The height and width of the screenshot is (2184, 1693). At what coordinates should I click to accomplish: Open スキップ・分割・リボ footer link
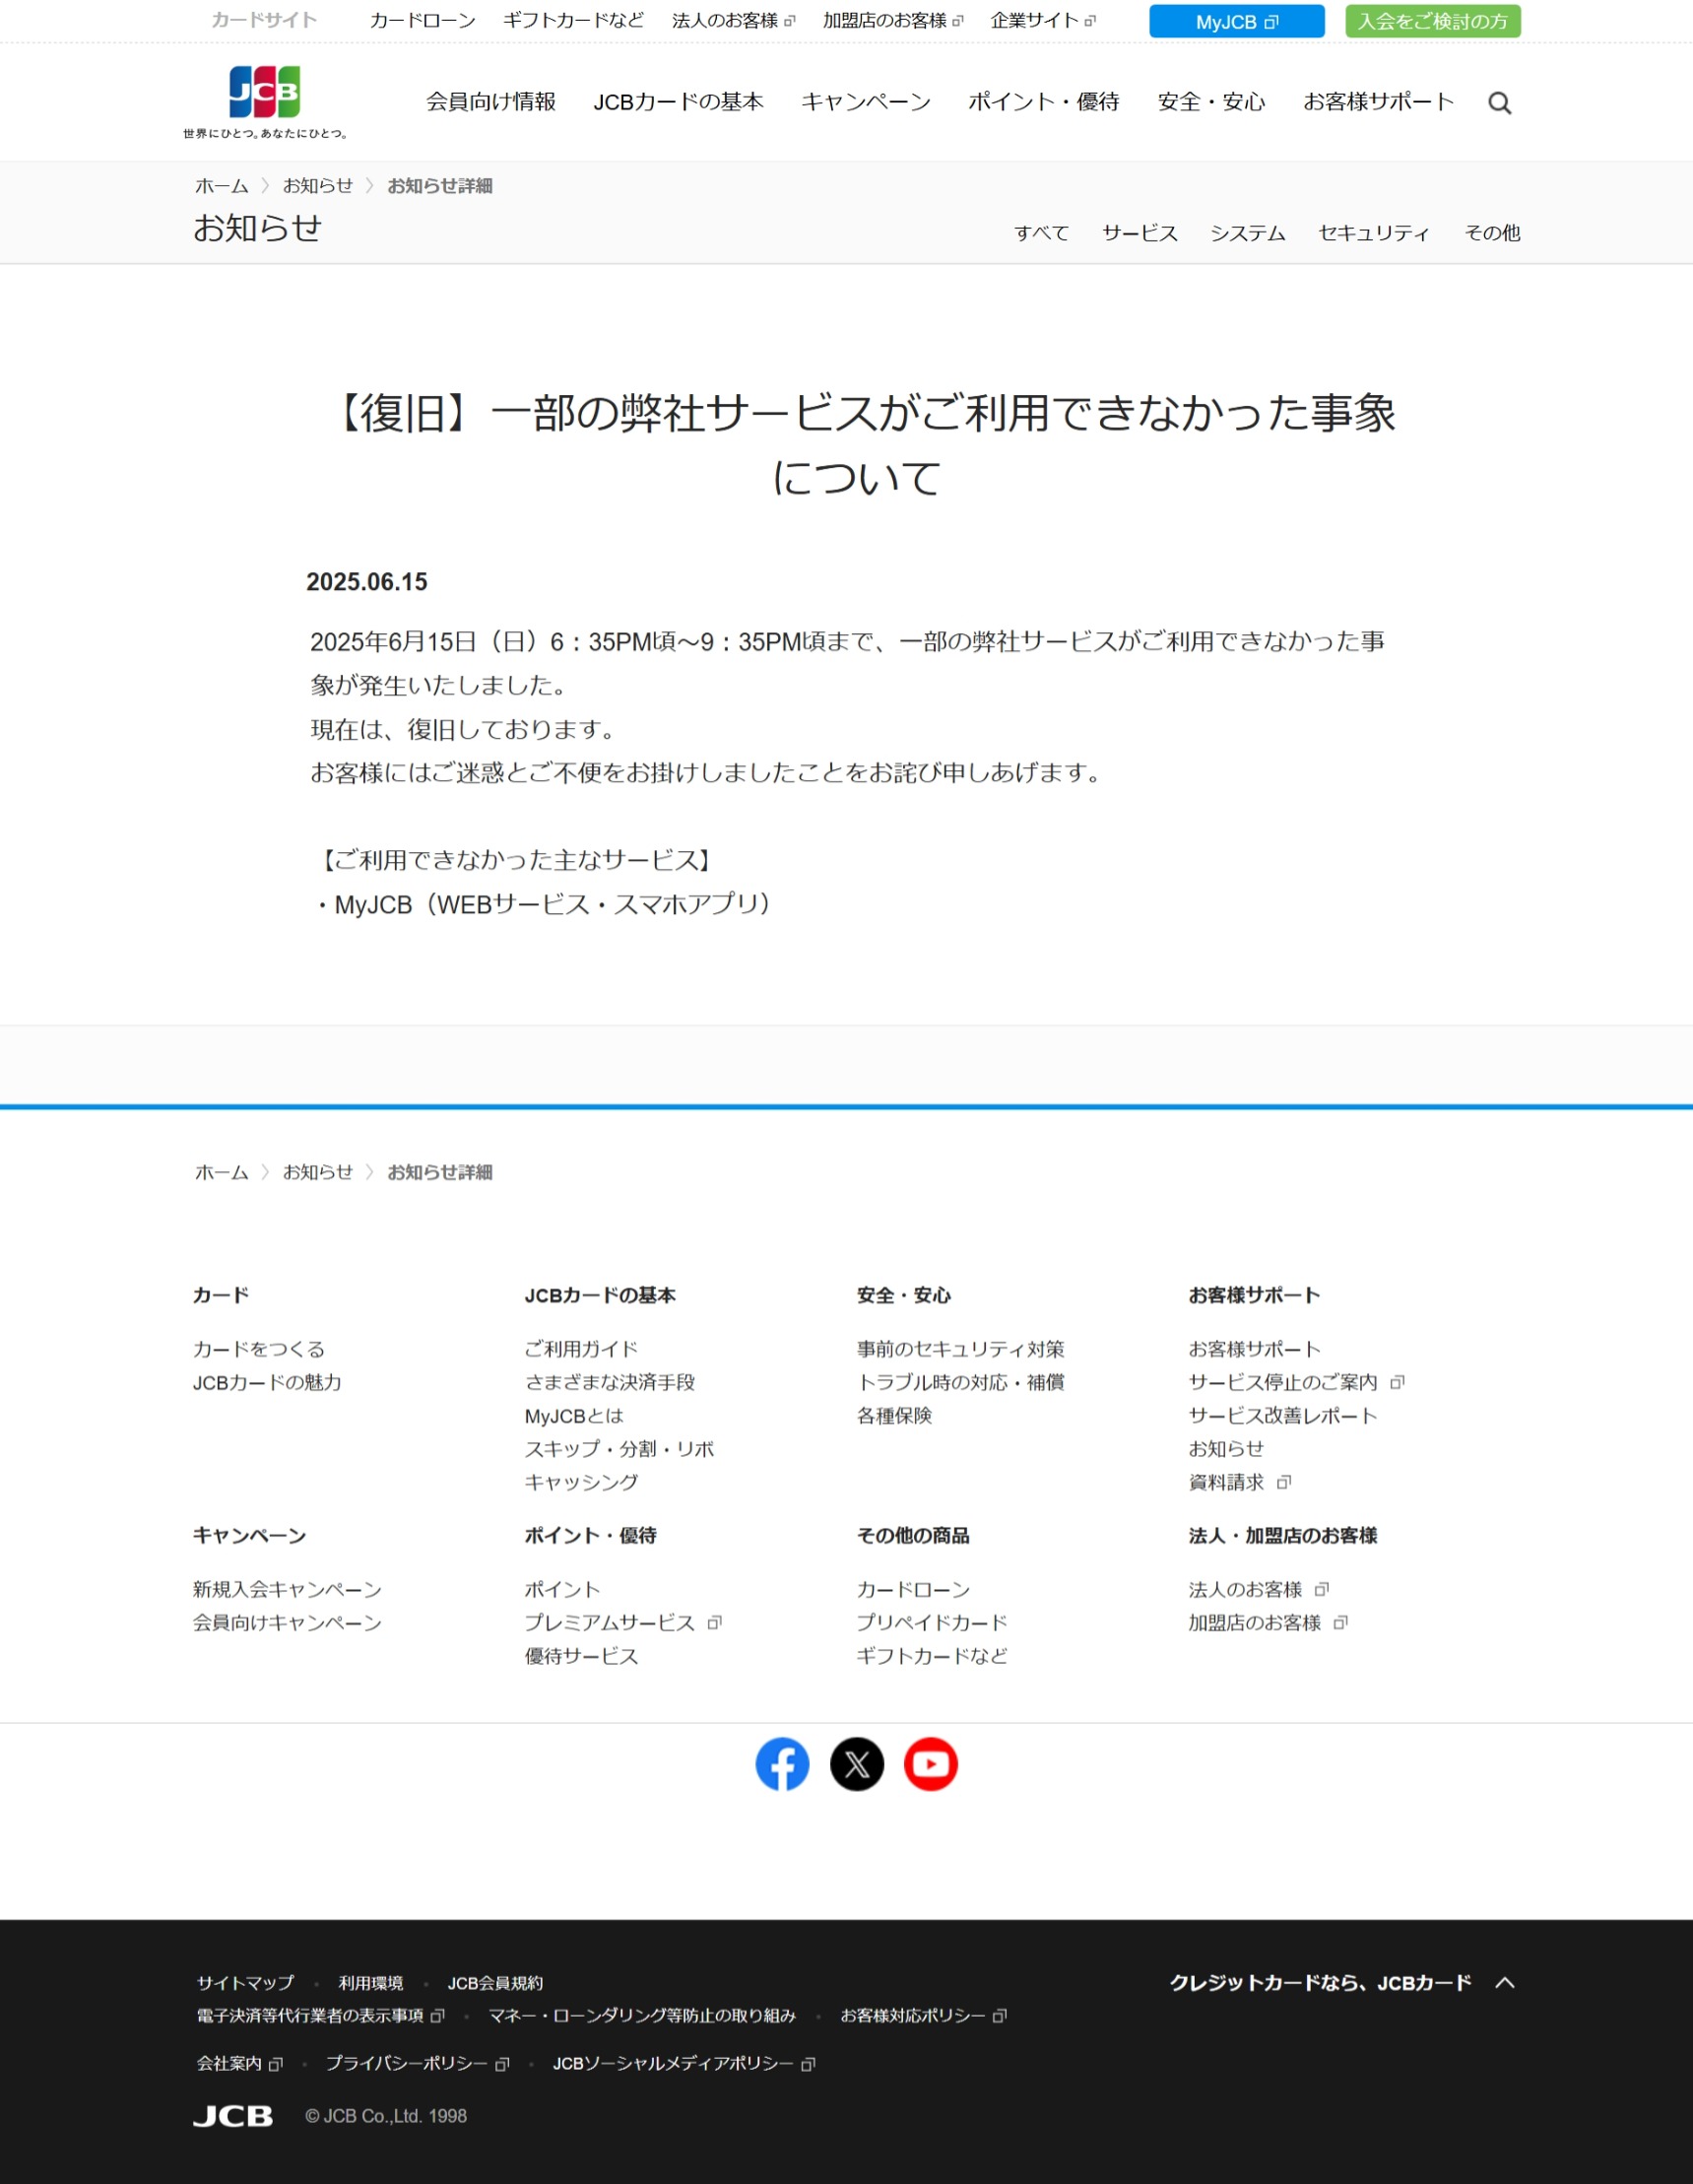click(619, 1449)
